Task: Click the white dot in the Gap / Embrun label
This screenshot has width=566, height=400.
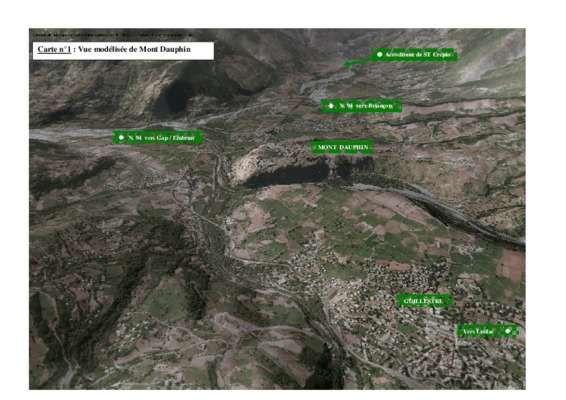Action: pos(121,138)
